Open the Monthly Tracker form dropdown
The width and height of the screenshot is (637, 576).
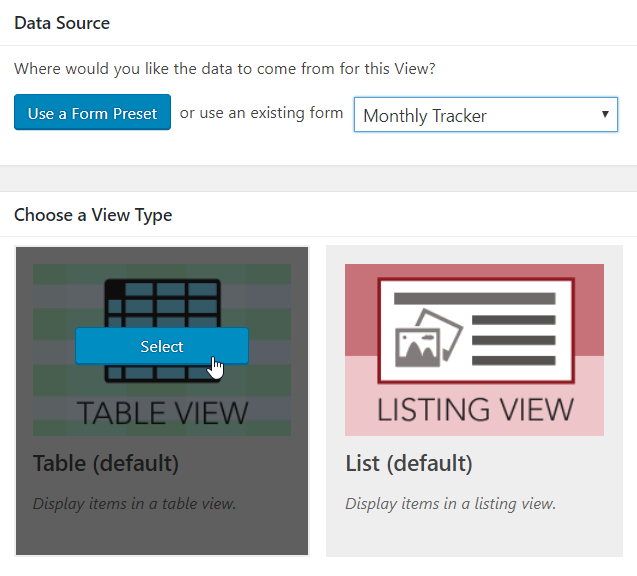click(x=485, y=115)
